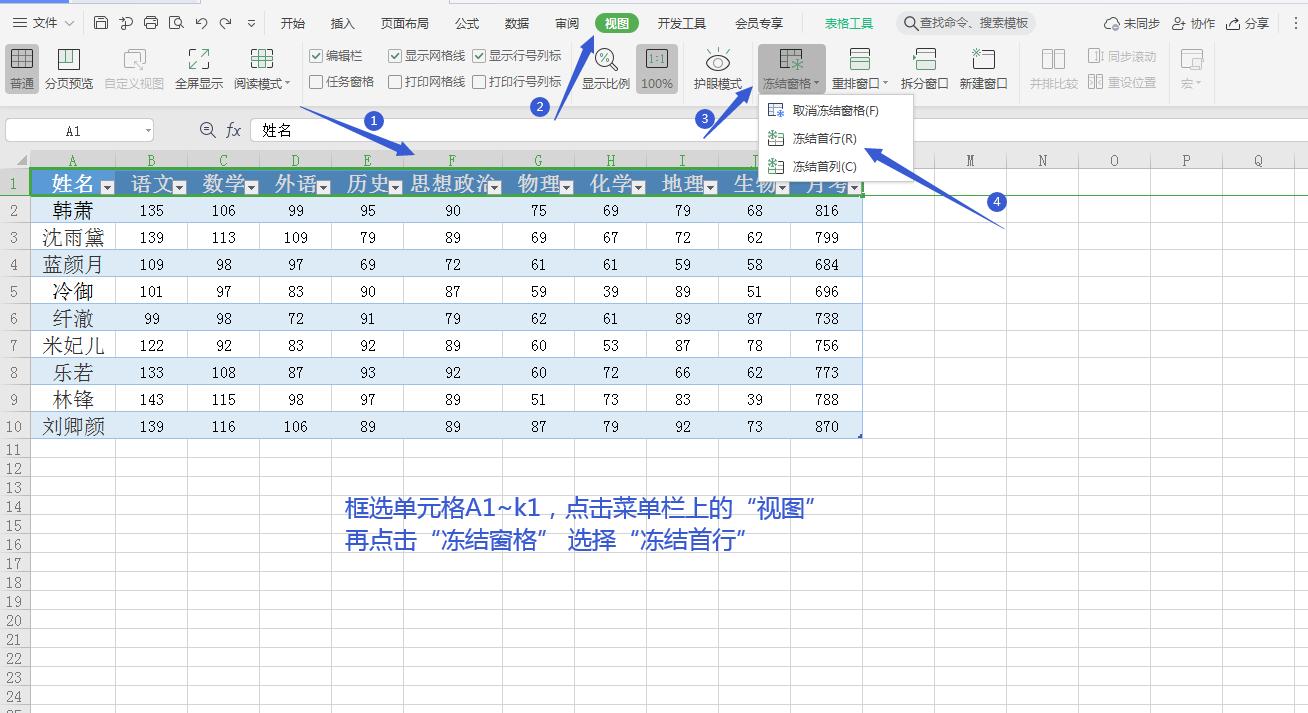
Task: Enable 任务窗格 task pane checkbox
Action: [315, 82]
